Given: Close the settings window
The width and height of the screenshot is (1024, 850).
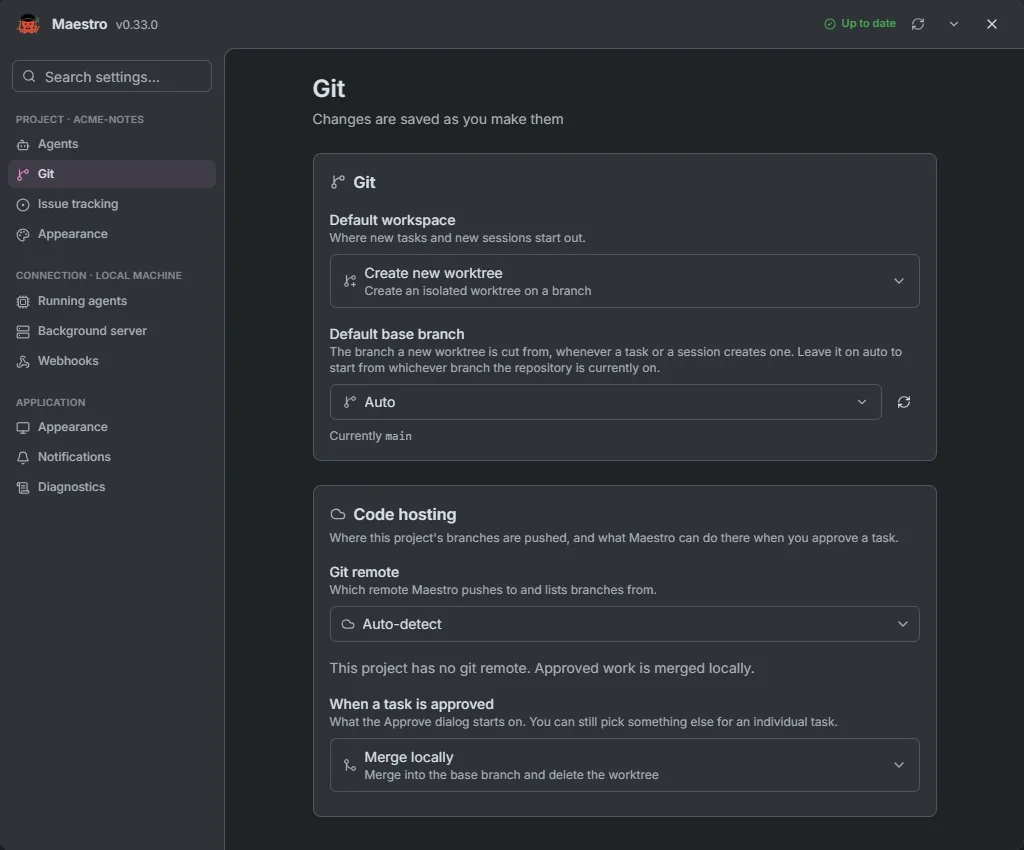Looking at the screenshot, I should pyautogui.click(x=991, y=24).
